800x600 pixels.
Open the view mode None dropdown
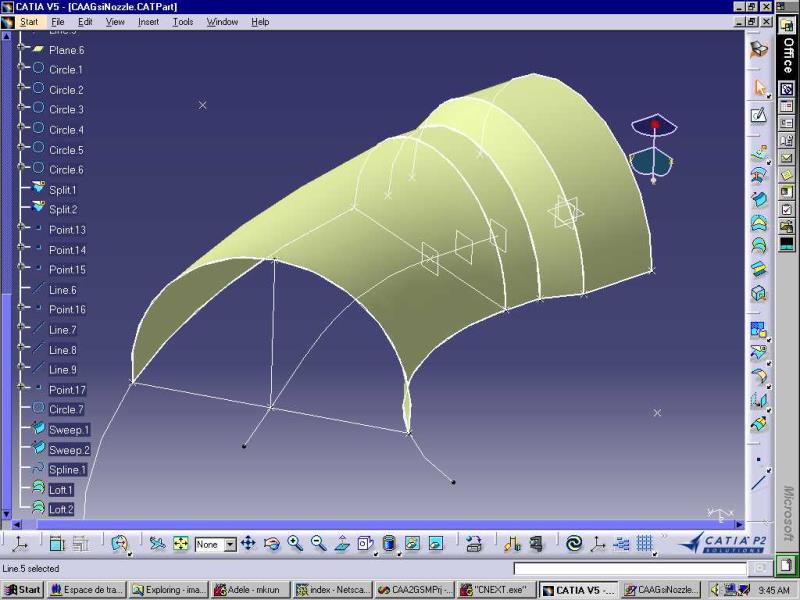[230, 545]
